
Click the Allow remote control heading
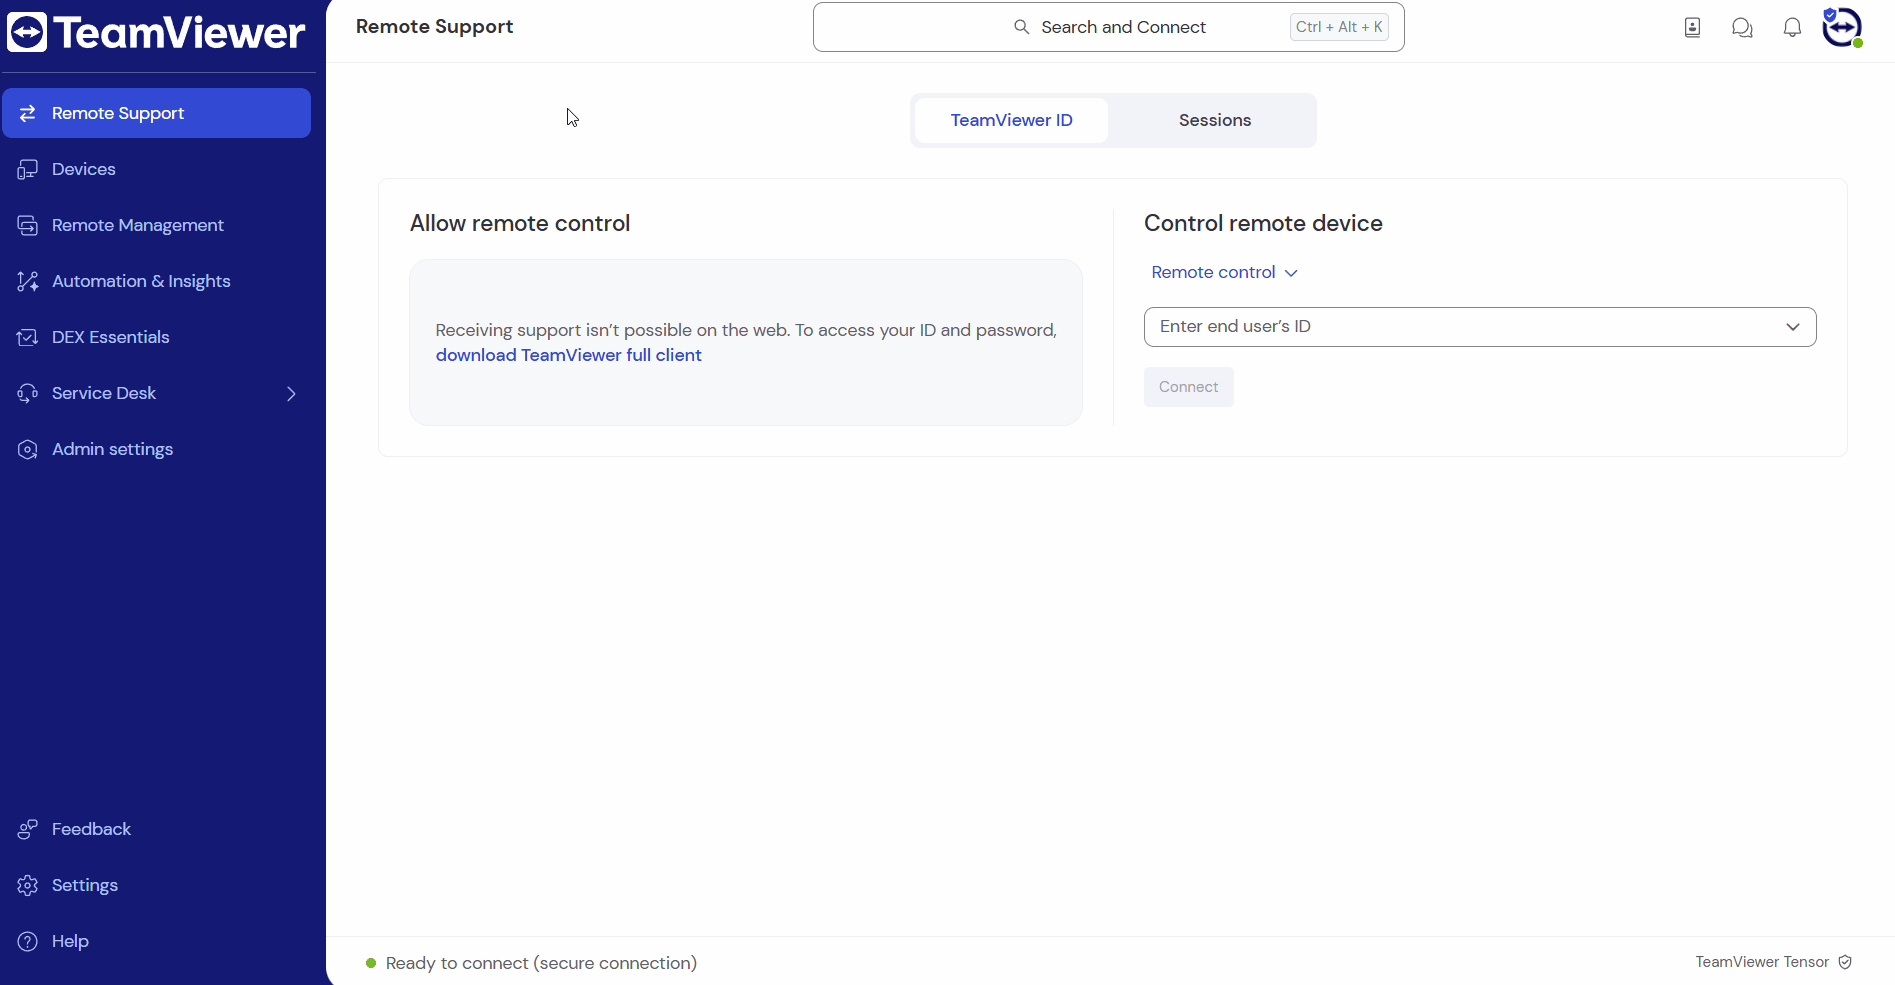520,223
